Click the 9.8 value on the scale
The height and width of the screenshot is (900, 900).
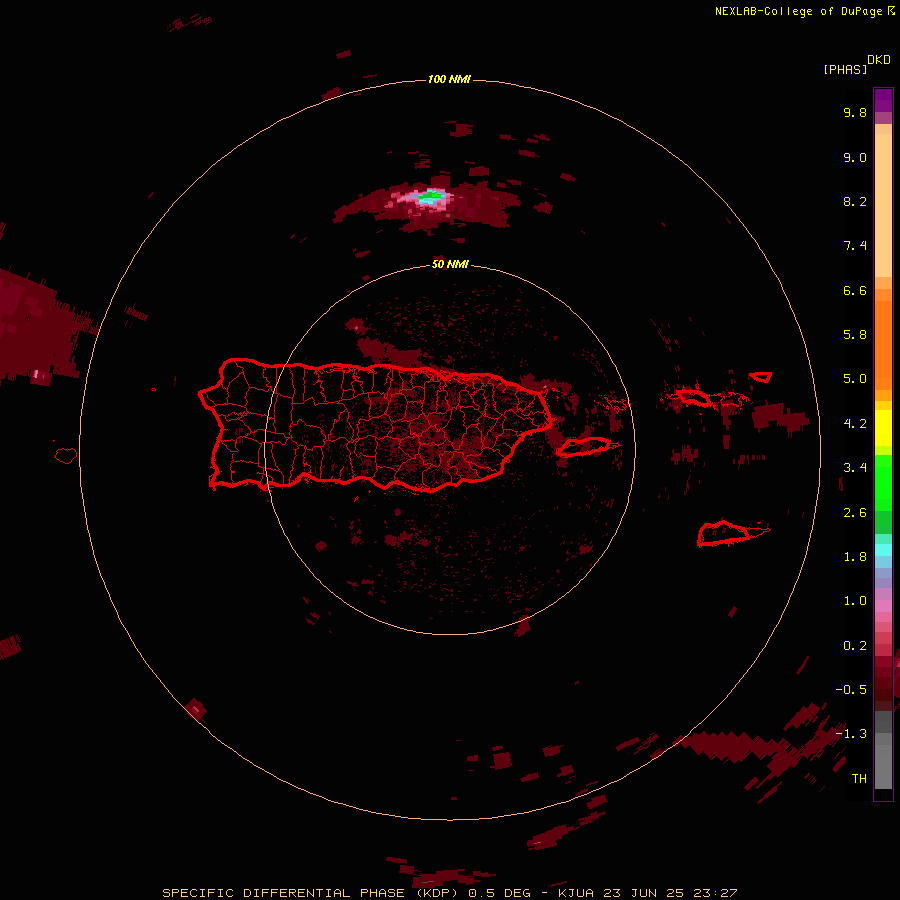[855, 112]
